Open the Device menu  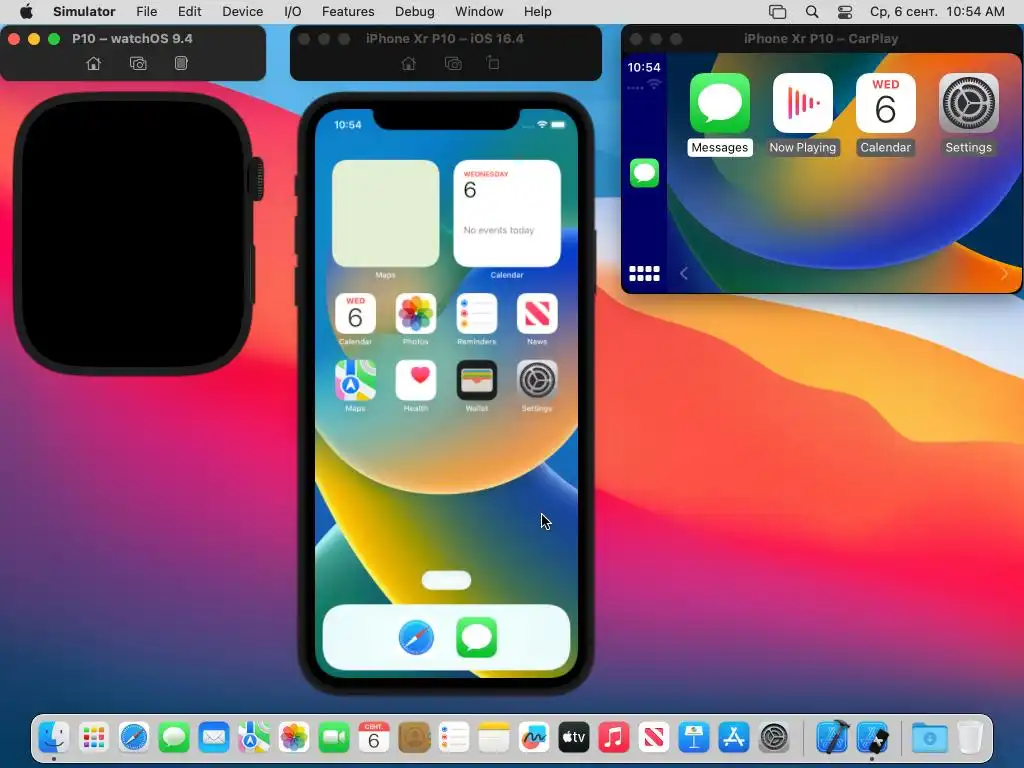(x=242, y=12)
